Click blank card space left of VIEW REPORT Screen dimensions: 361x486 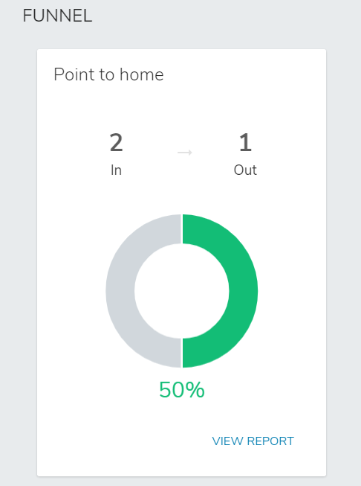point(123,441)
